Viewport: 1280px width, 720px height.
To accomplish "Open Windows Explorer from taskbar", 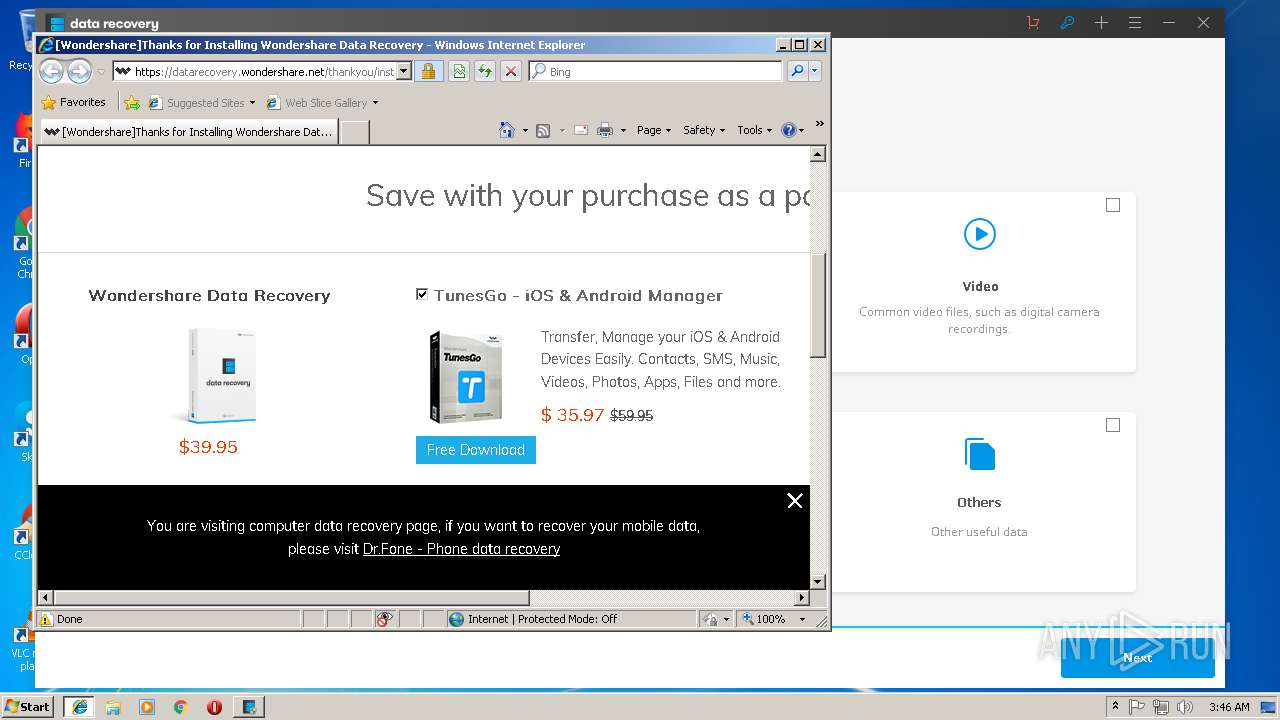I will click(113, 707).
